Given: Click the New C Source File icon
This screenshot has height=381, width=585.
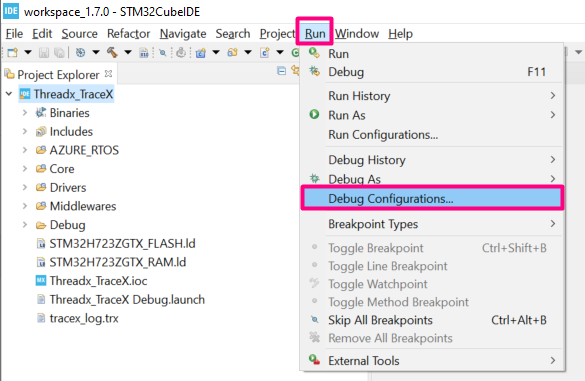Looking at the screenshot, I should tap(265, 53).
